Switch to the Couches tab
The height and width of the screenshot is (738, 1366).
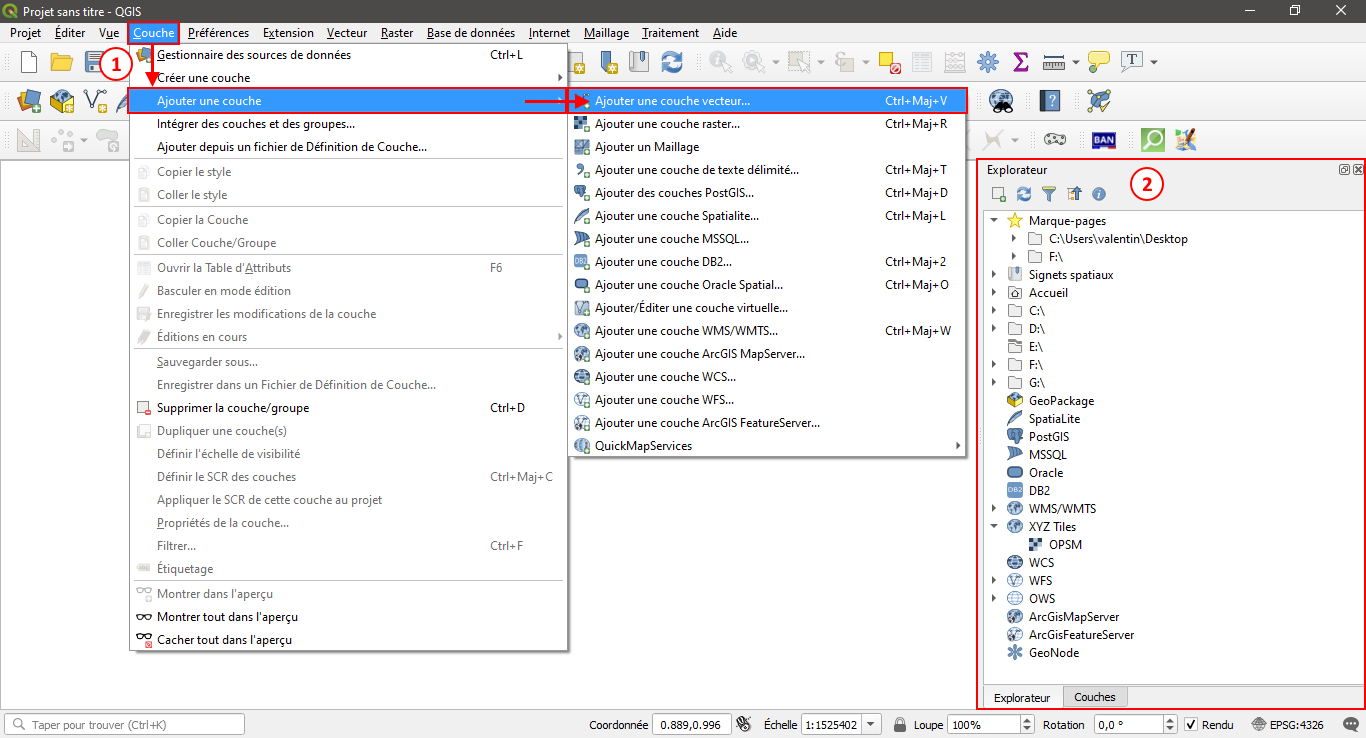(1095, 697)
